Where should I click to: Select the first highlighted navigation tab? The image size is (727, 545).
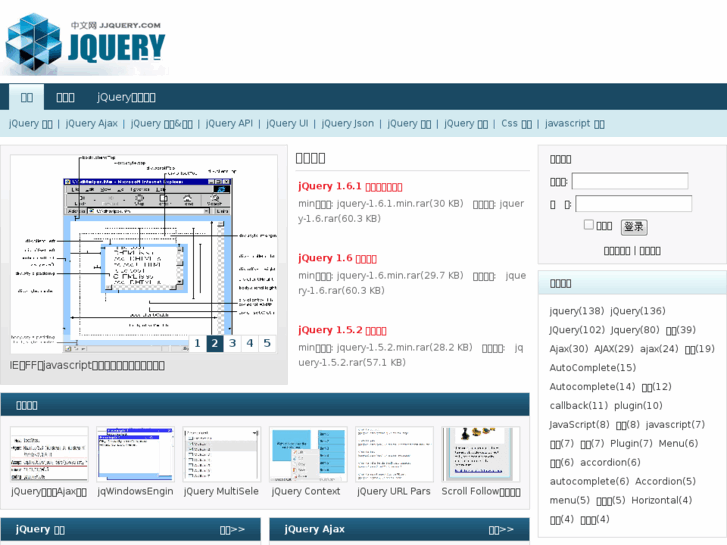pyautogui.click(x=26, y=97)
